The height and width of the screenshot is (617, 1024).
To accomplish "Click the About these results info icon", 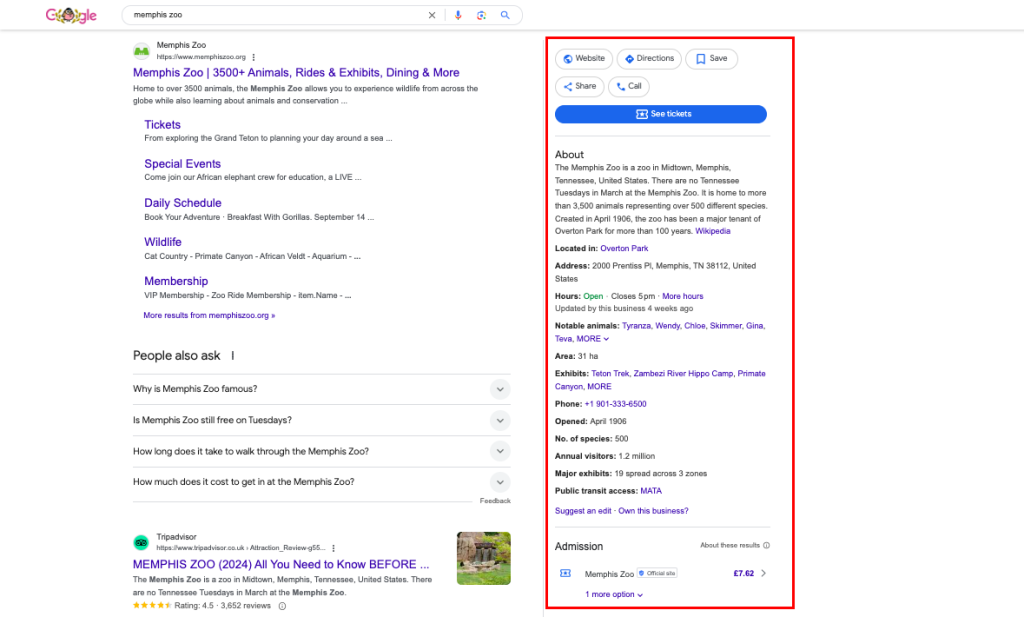I will [766, 545].
